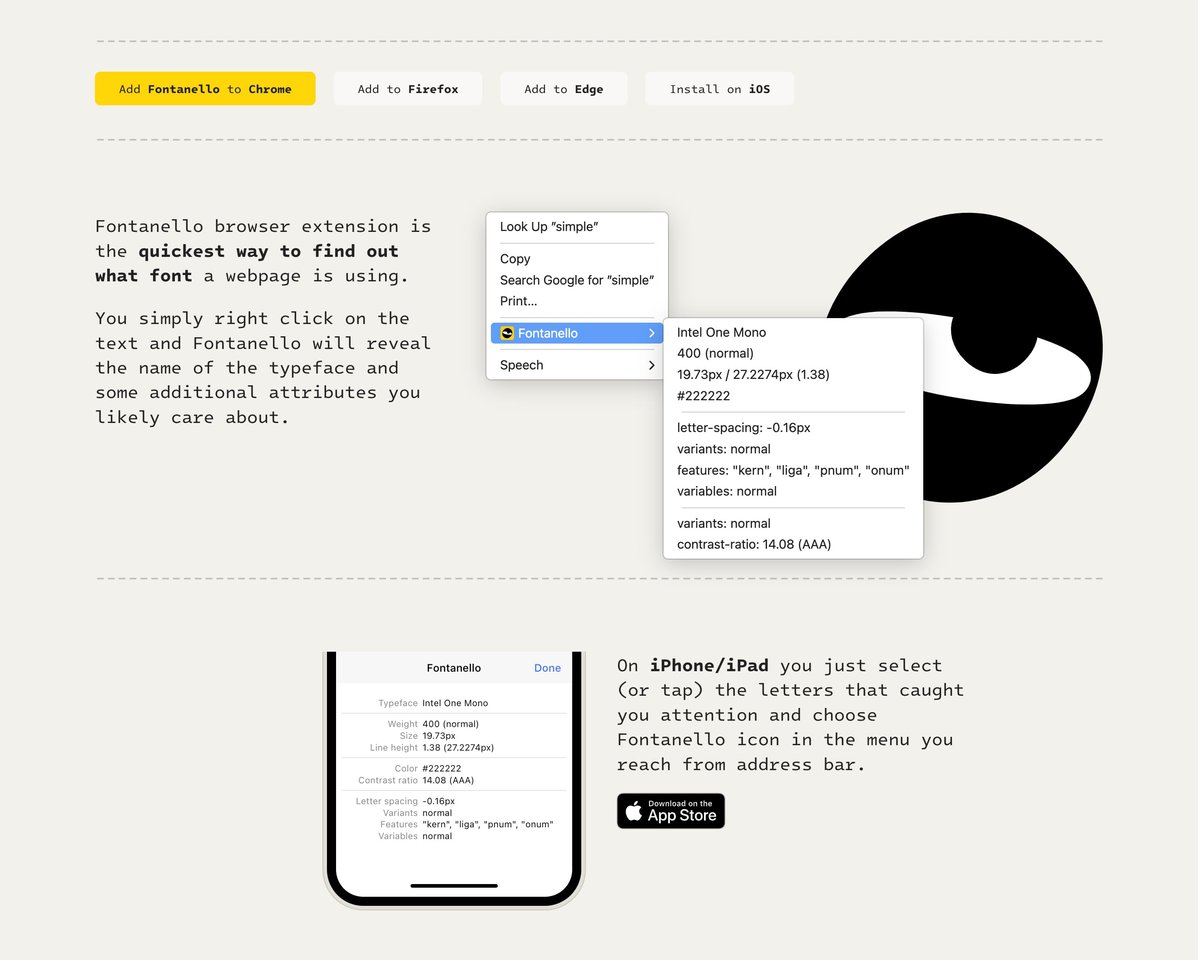1198x960 pixels.
Task: Expand the Speech submenu chevron arrow
Action: 651,365
